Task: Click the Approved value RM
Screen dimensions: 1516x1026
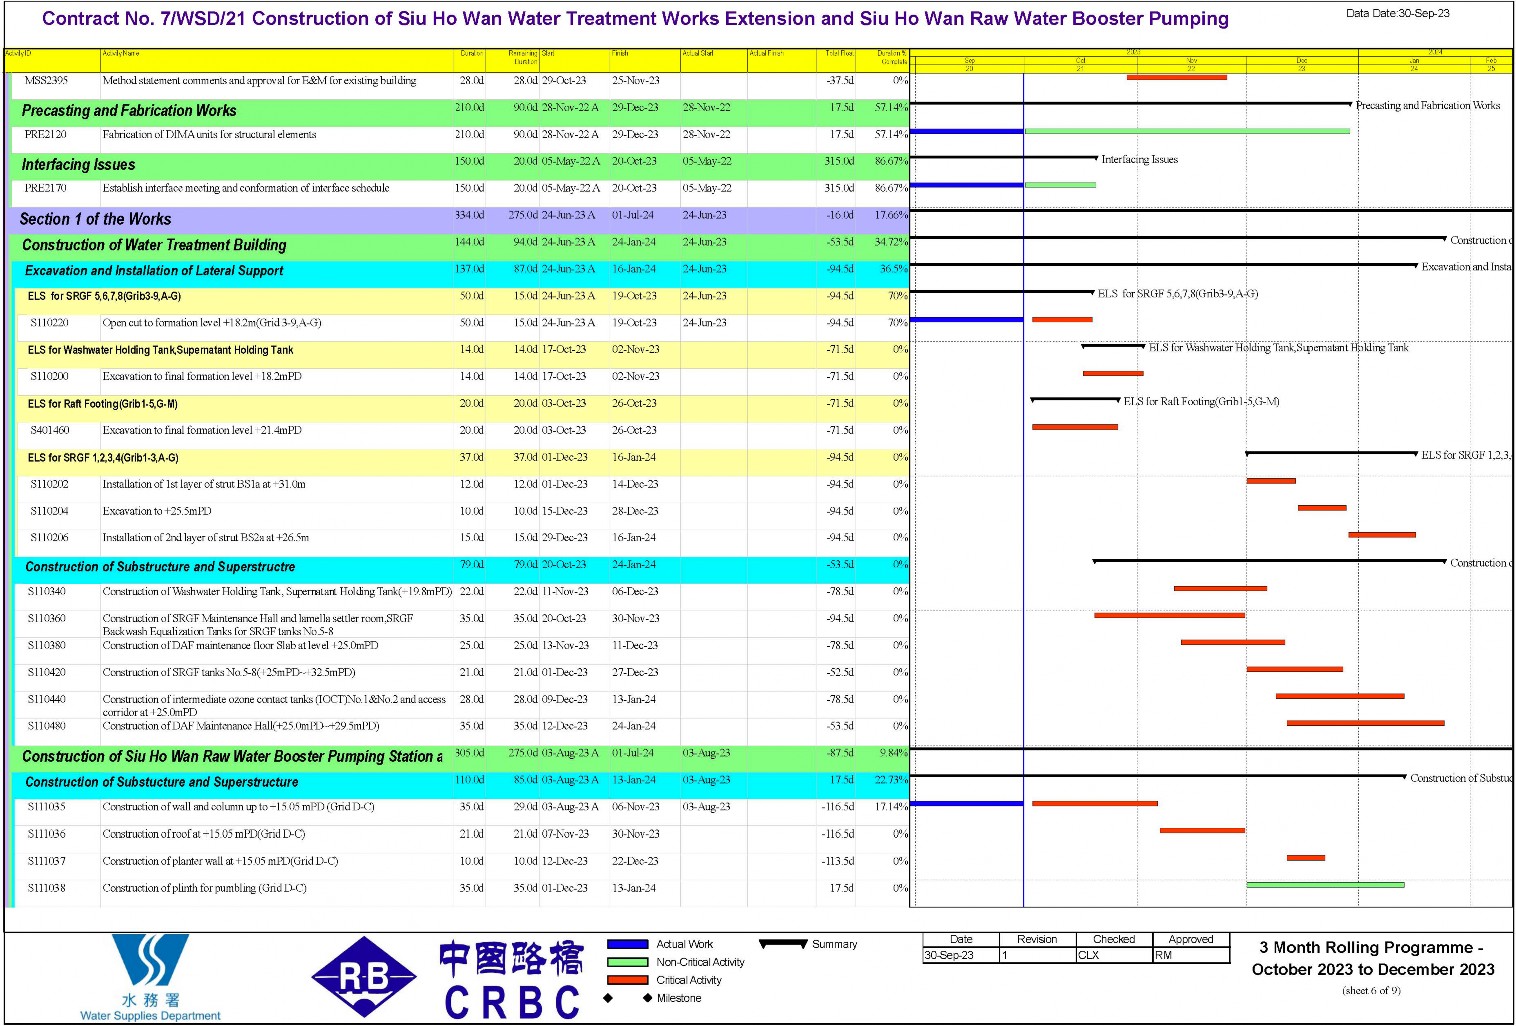Action: click(1163, 956)
